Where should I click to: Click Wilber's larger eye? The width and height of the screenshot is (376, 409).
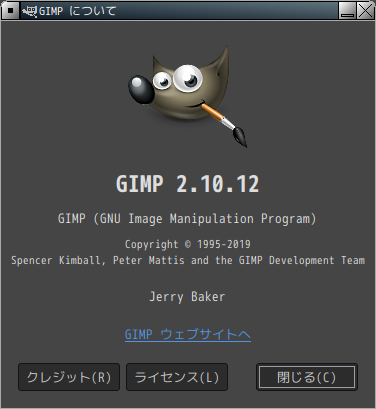point(188,79)
